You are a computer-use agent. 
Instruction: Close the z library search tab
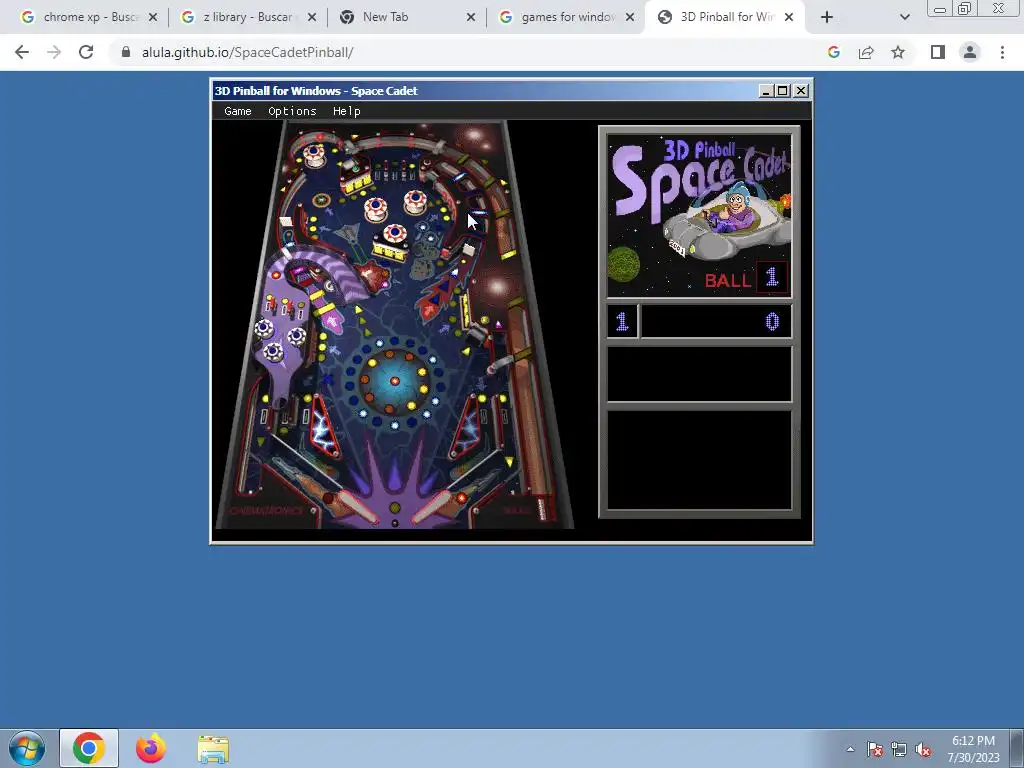[312, 17]
